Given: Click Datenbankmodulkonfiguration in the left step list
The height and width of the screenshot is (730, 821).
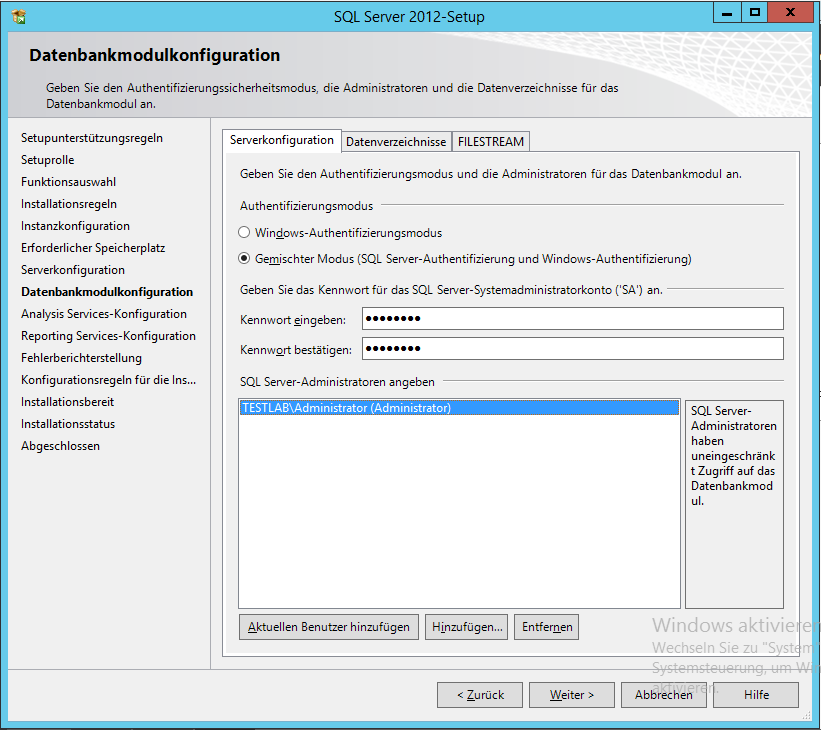Looking at the screenshot, I should pyautogui.click(x=107, y=292).
